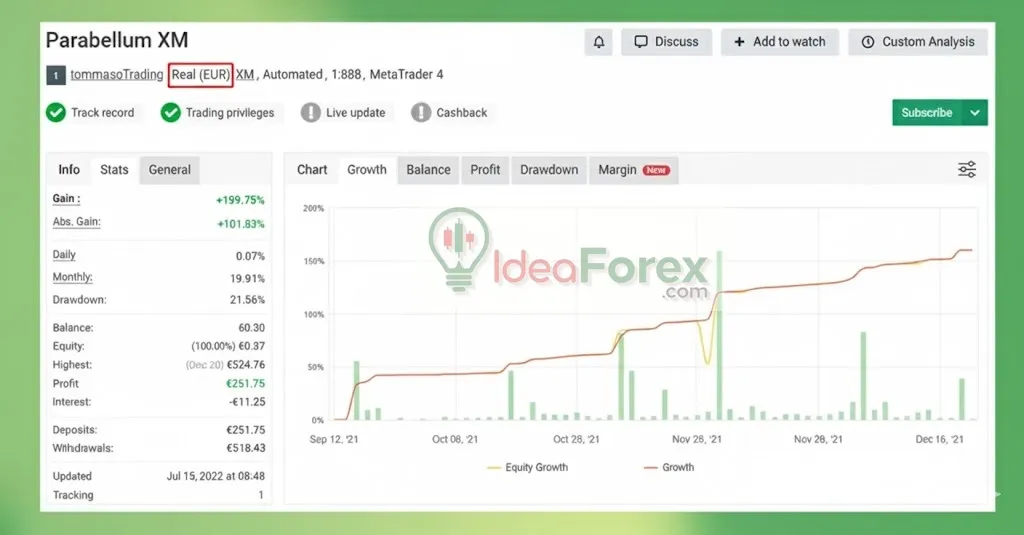This screenshot has height=535, width=1024.
Task: Open chart settings sliders icon
Action: click(967, 170)
